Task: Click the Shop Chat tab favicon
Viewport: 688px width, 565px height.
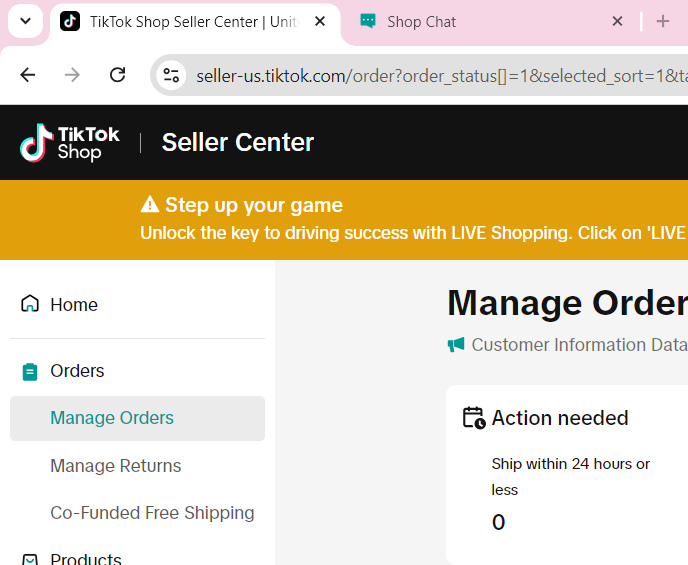Action: point(368,21)
